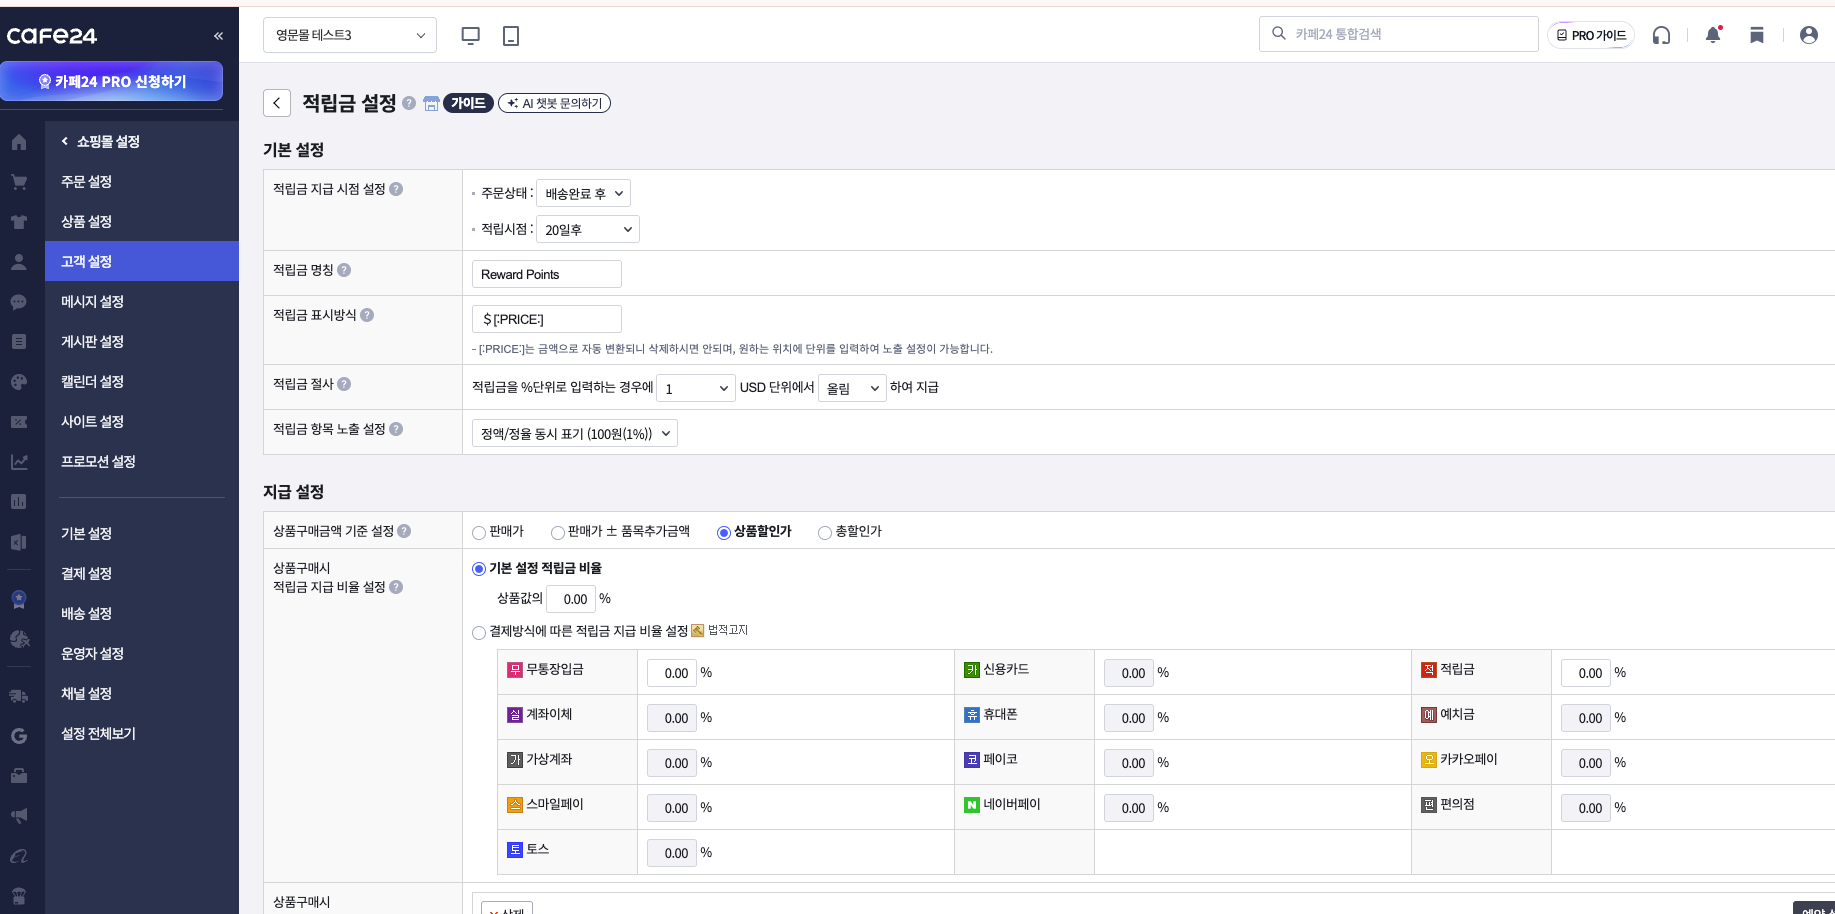The image size is (1835, 914).
Task: Open headset customer support icon
Action: (x=1661, y=35)
